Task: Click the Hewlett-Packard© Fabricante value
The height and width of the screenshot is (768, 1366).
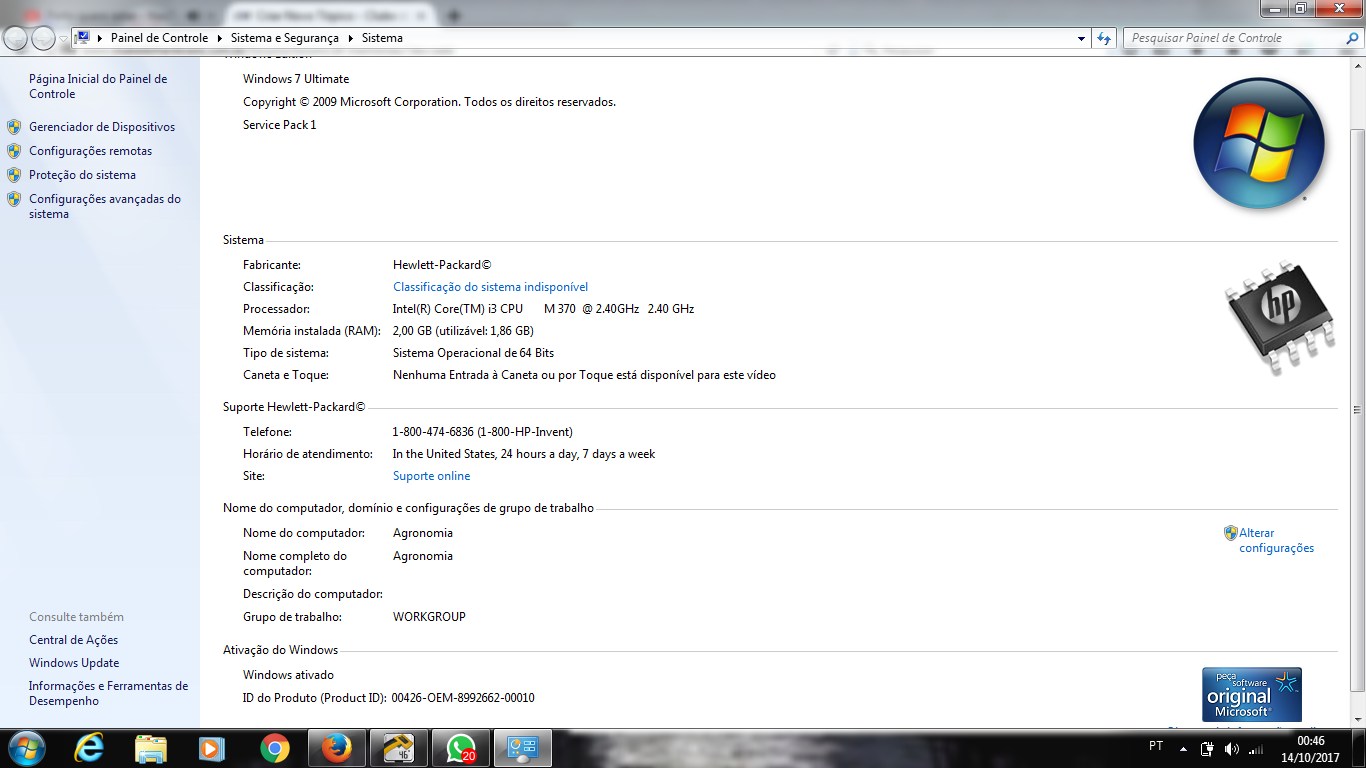Action: pos(442,265)
